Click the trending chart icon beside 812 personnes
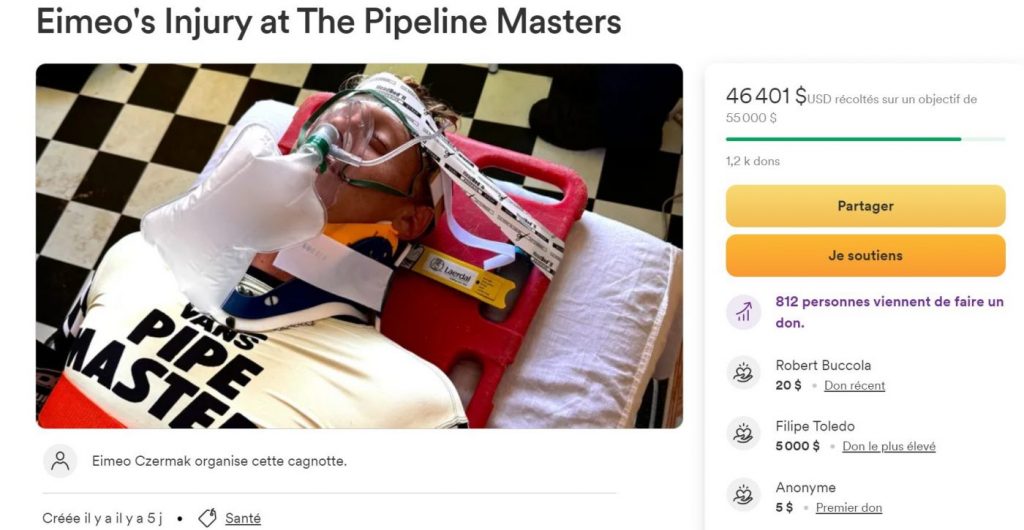 (743, 312)
